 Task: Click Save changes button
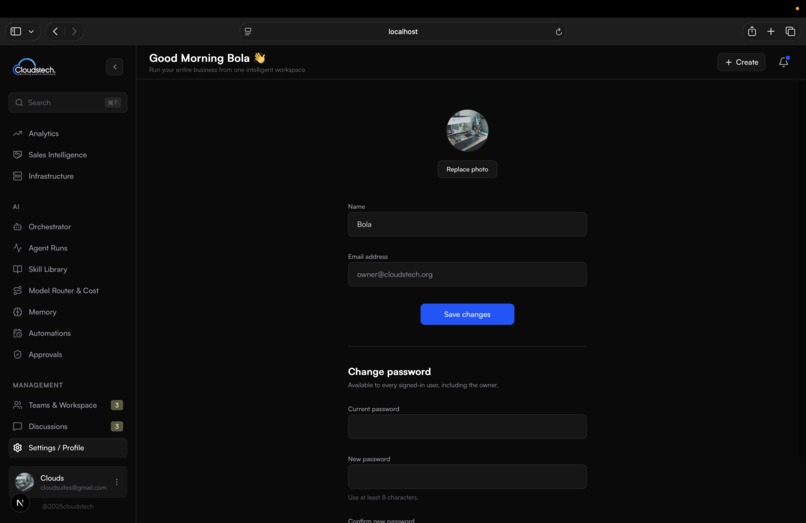tap(467, 314)
